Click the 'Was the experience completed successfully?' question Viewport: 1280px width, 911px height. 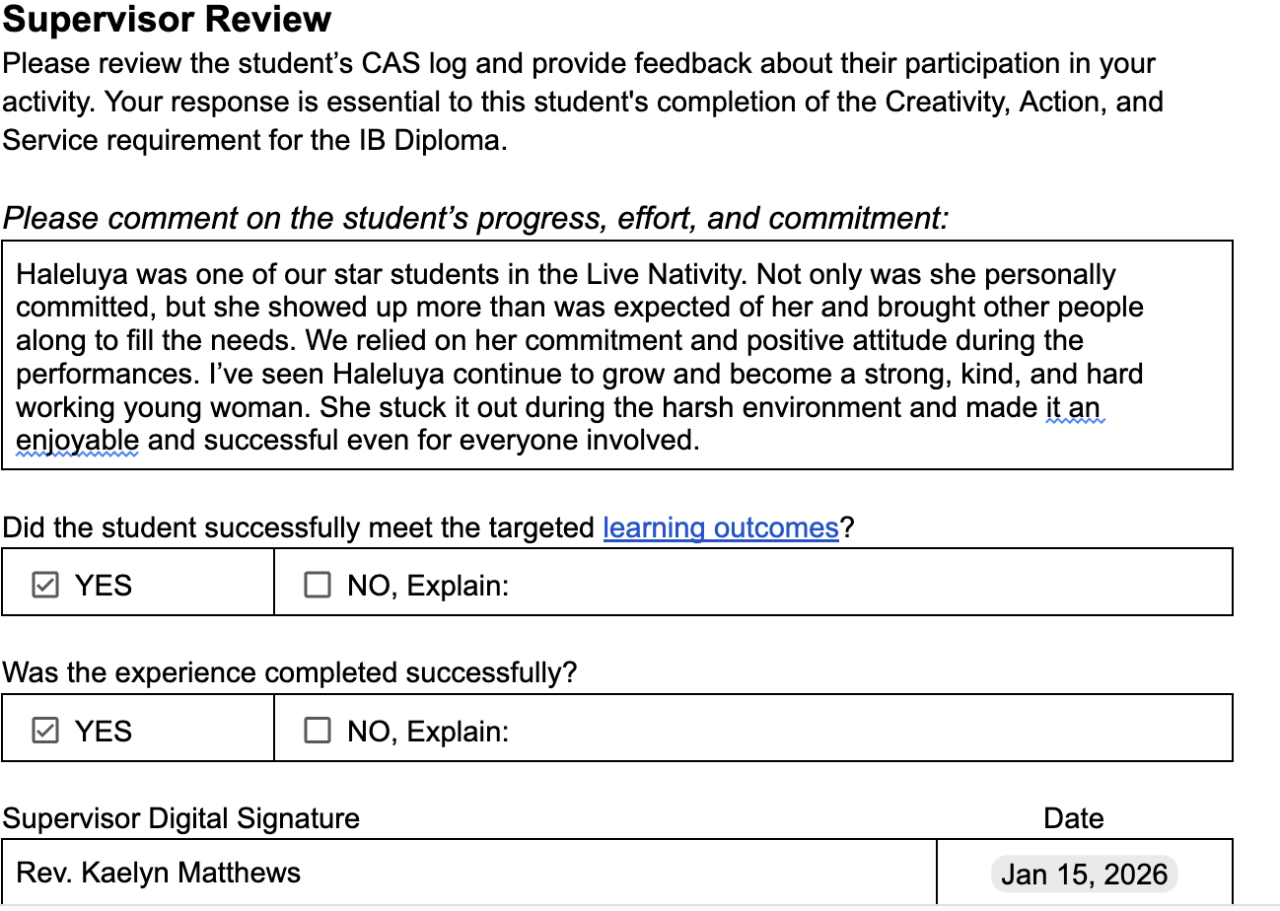point(290,673)
